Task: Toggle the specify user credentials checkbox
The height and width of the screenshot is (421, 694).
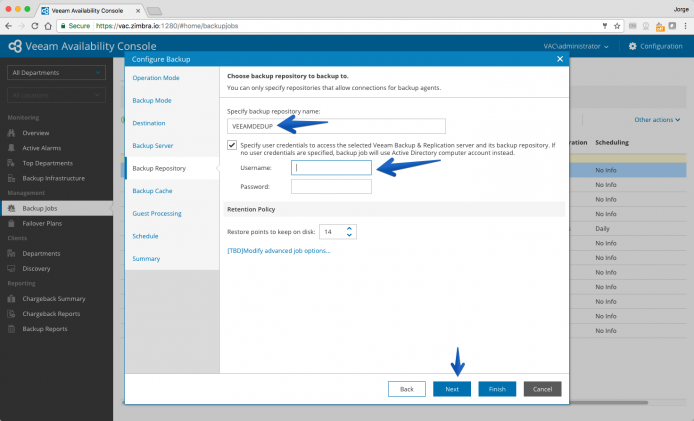Action: click(232, 145)
